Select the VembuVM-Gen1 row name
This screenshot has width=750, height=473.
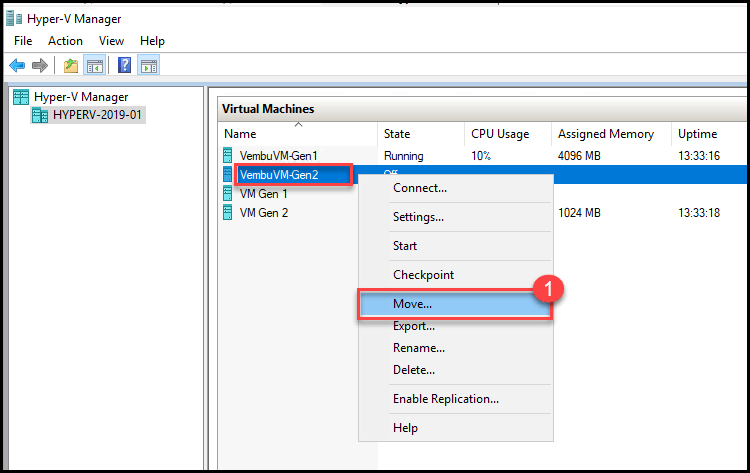click(x=277, y=156)
